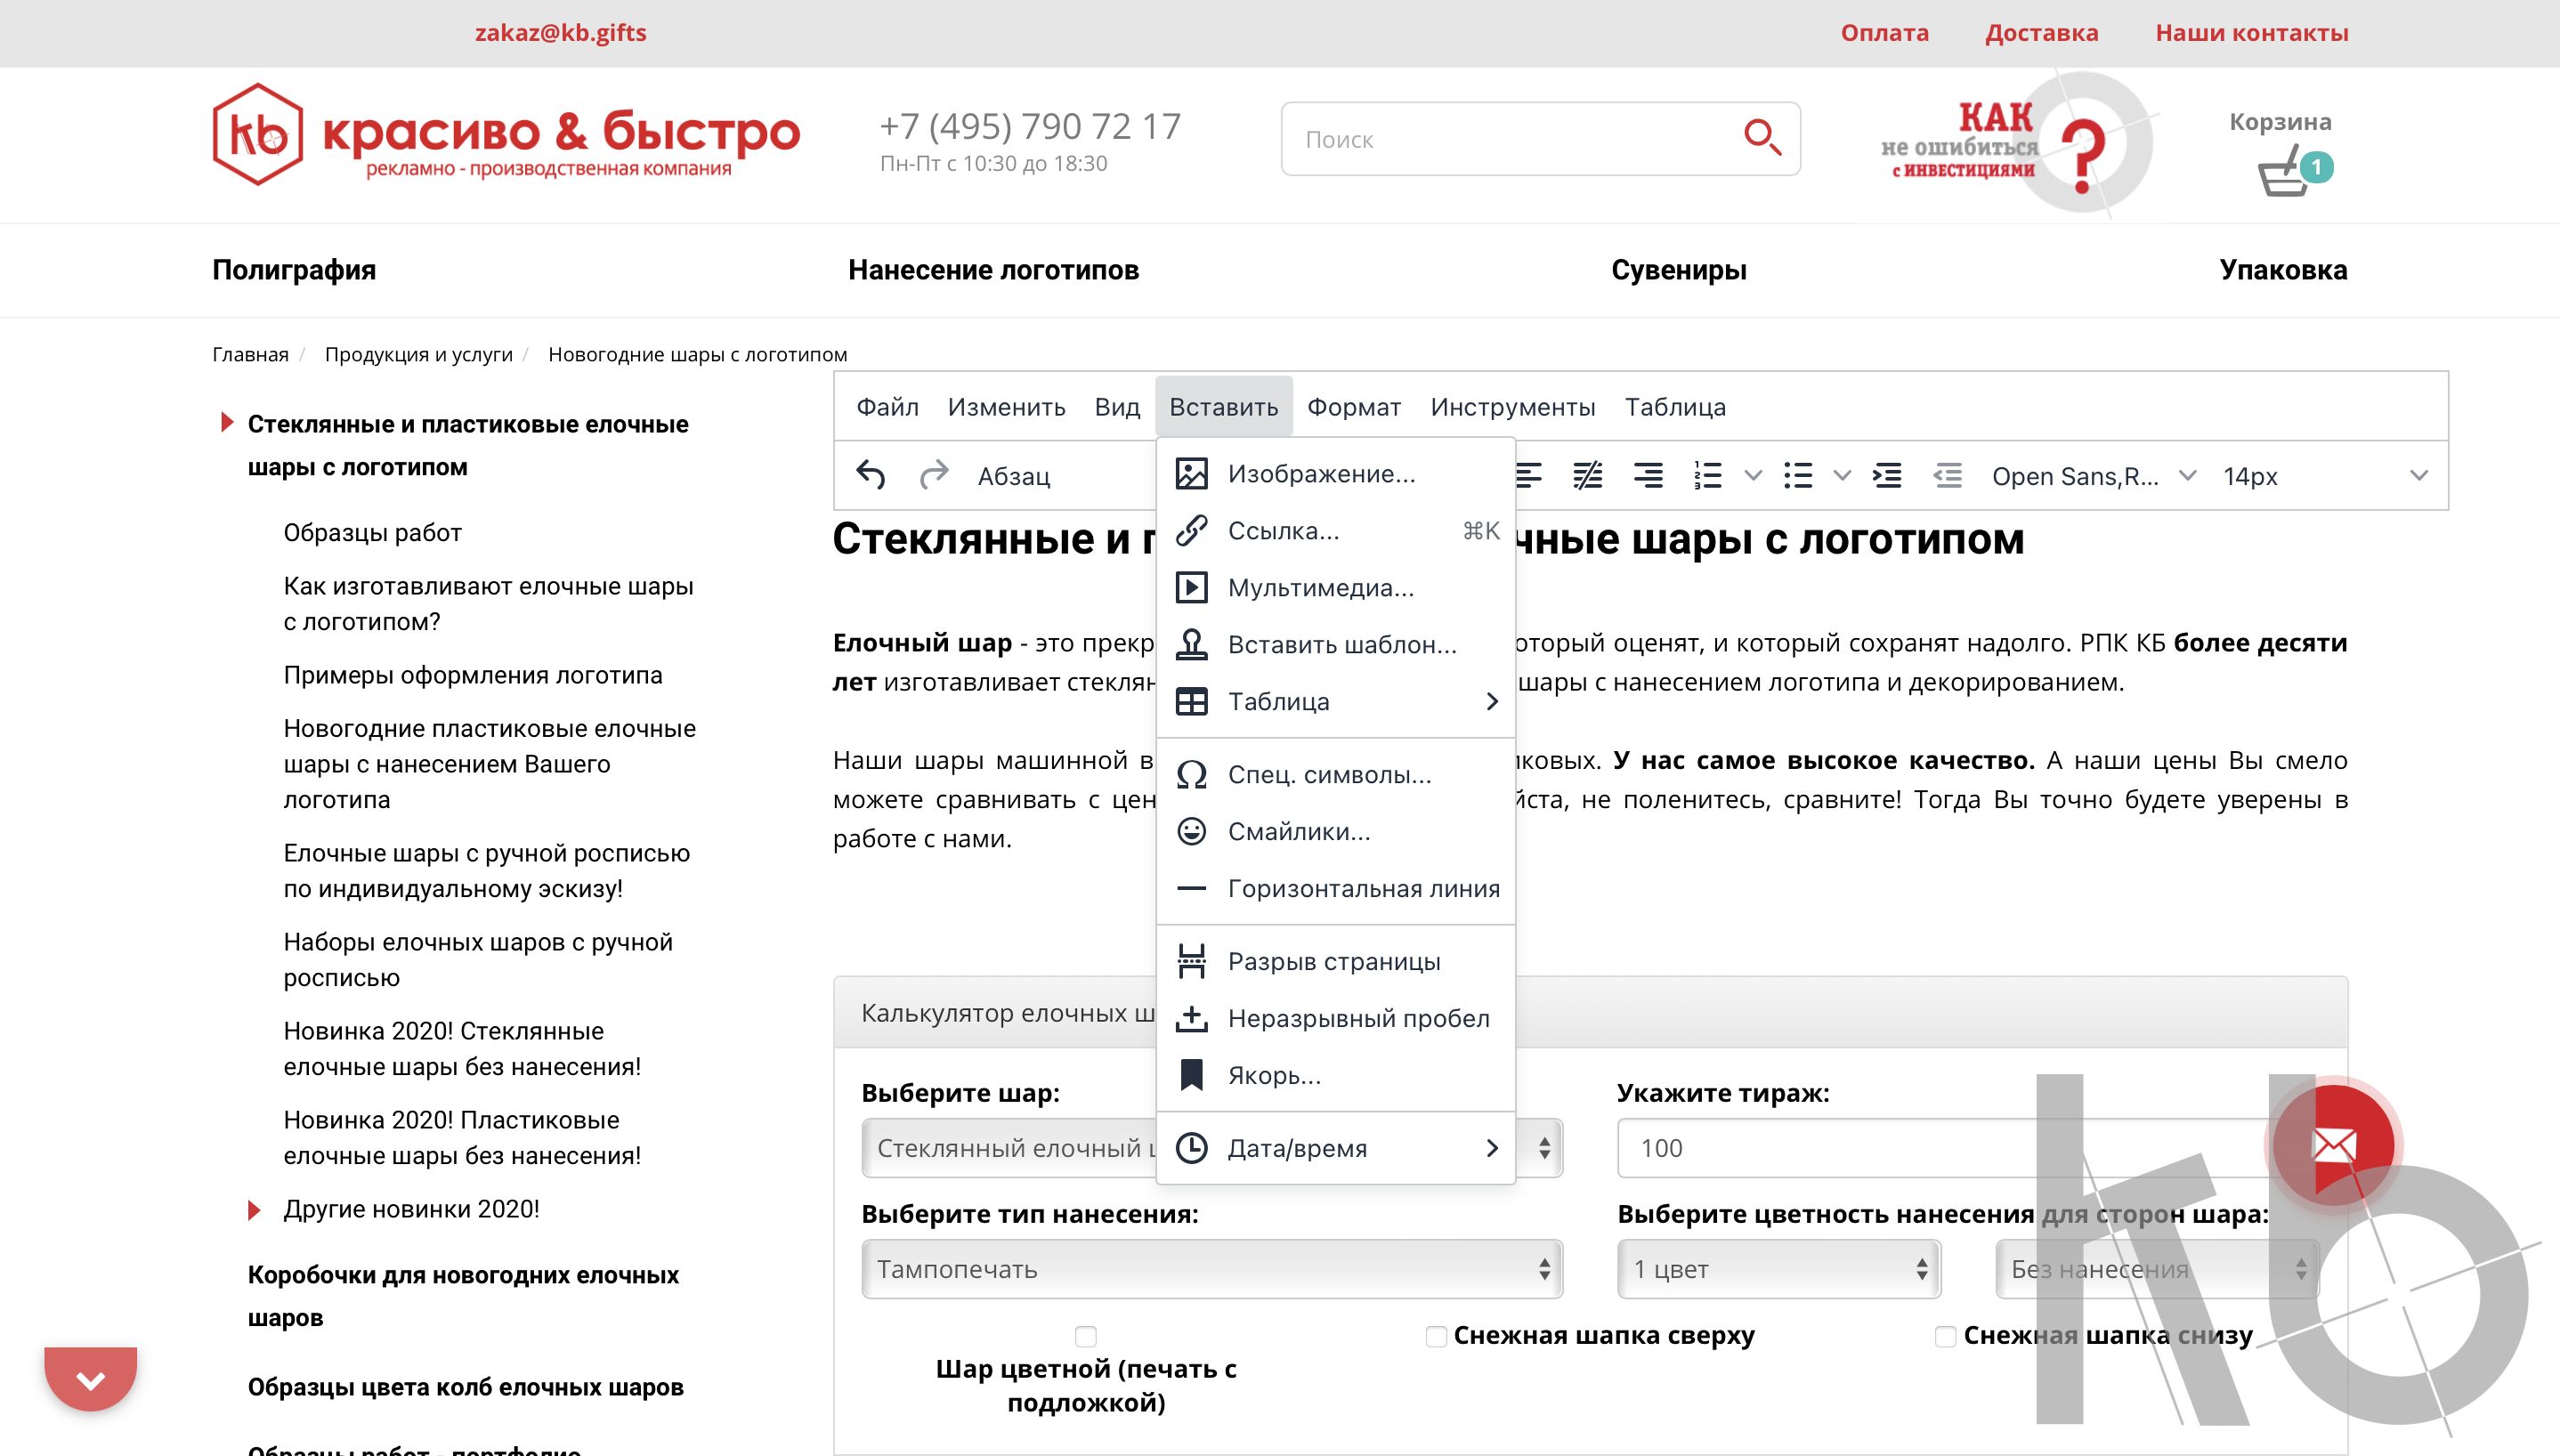The height and width of the screenshot is (1456, 2560).
Task: Click the red mail envelope chat button
Action: point(2333,1144)
